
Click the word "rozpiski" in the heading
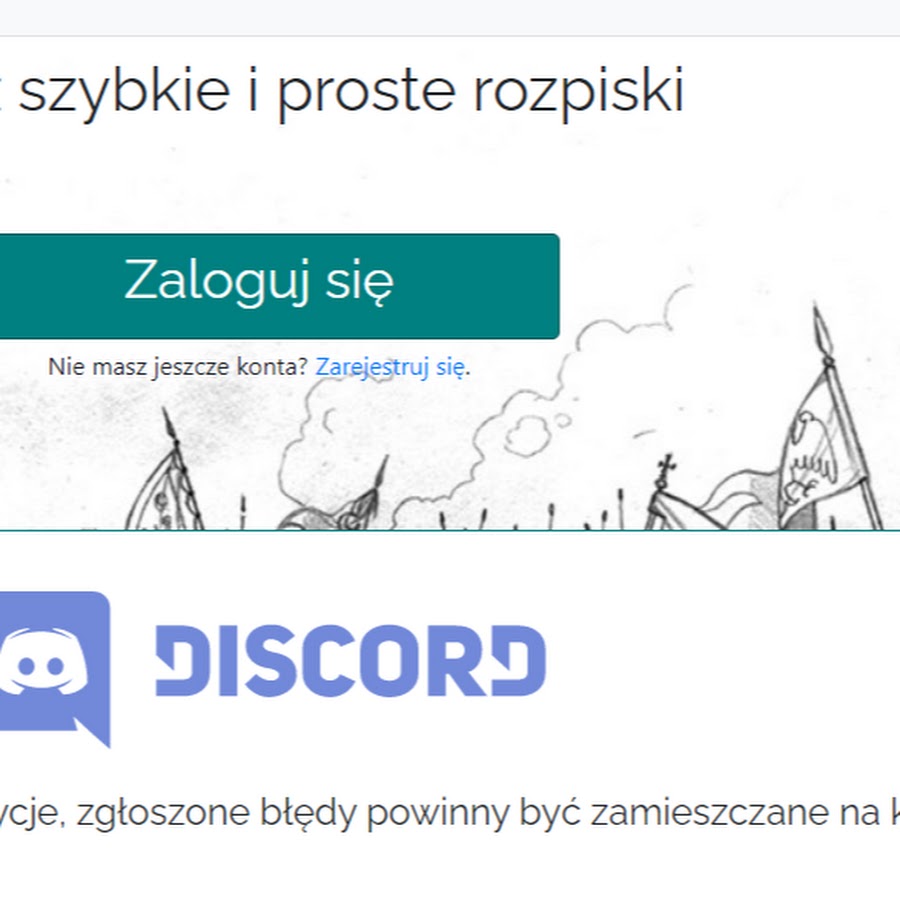click(x=579, y=90)
